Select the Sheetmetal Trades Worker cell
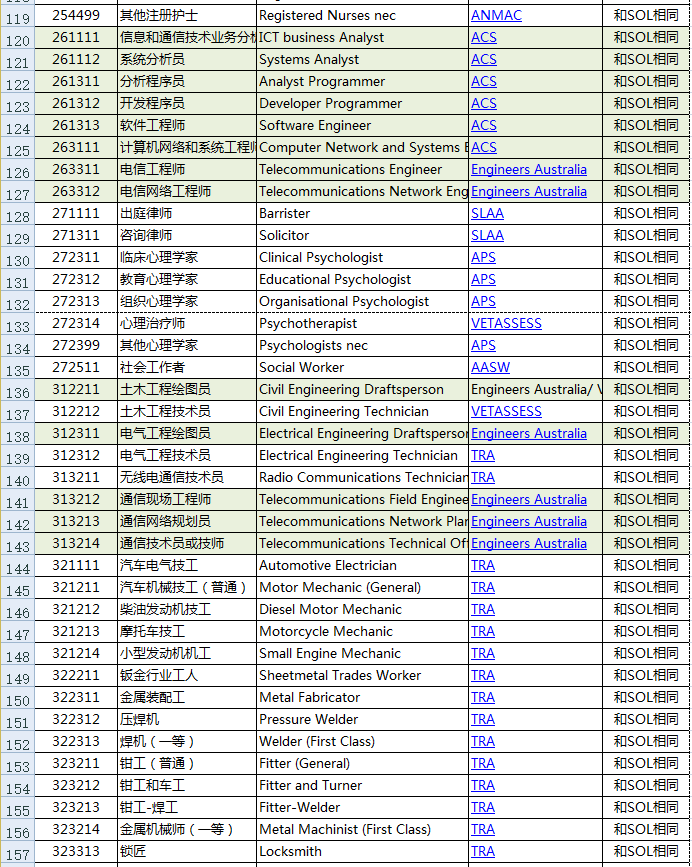The width and height of the screenshot is (692, 867). point(363,676)
